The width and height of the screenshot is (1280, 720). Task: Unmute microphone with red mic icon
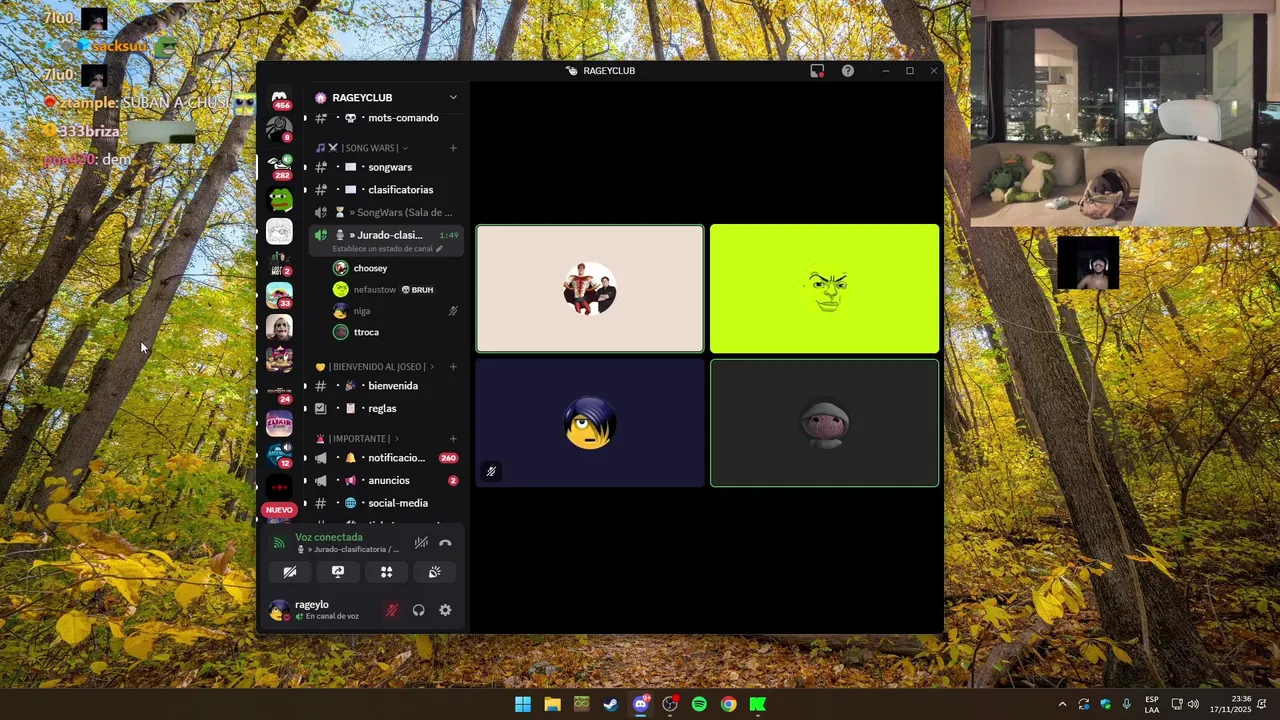(x=392, y=610)
